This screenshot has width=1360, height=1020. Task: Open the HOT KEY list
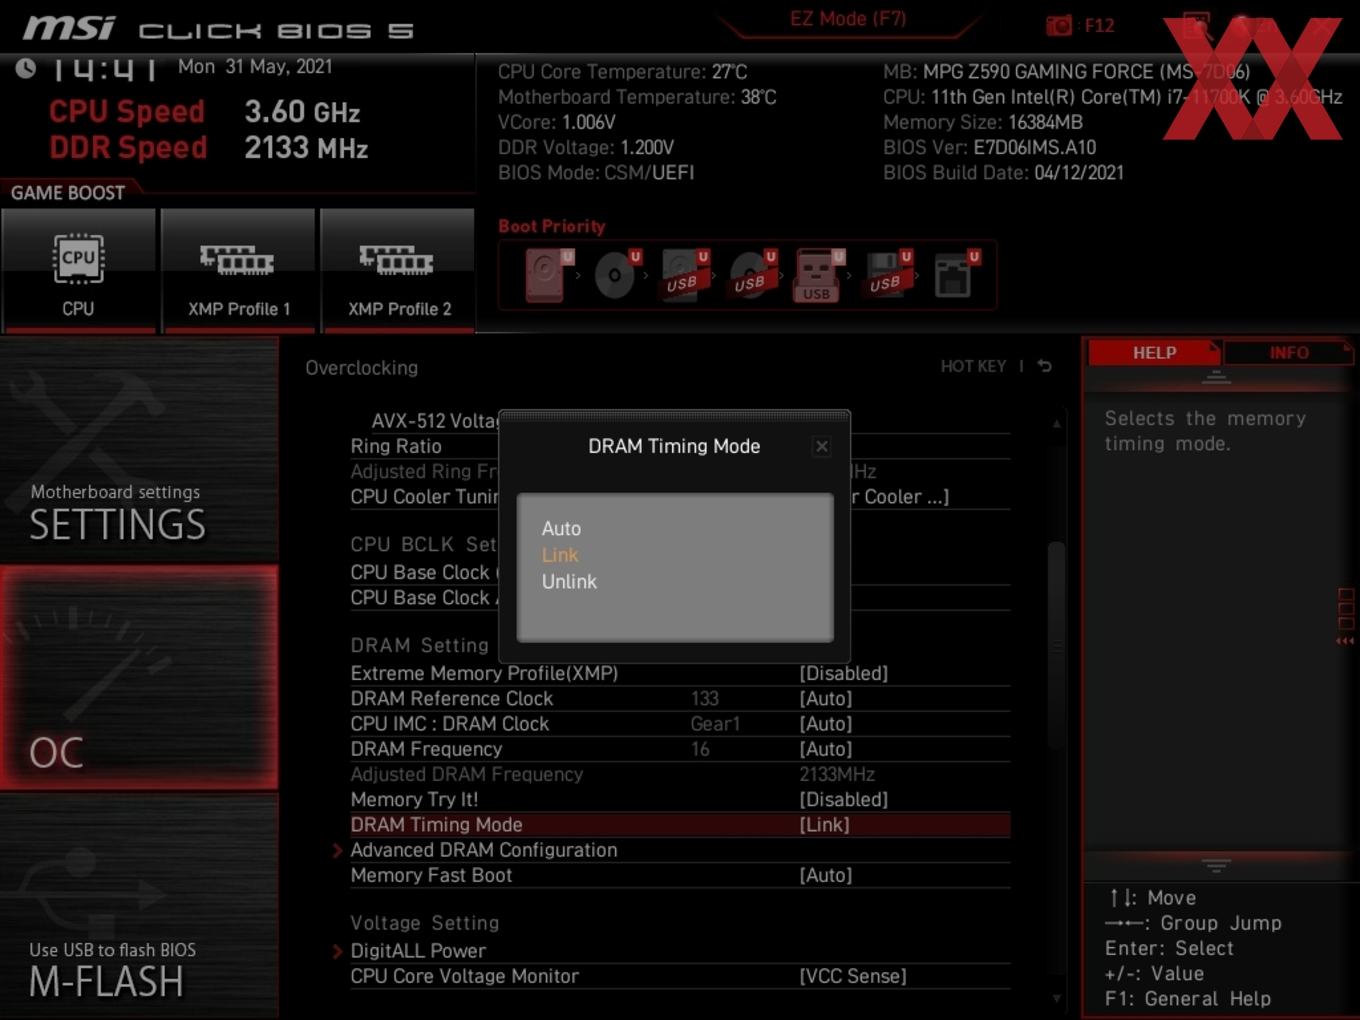973,366
